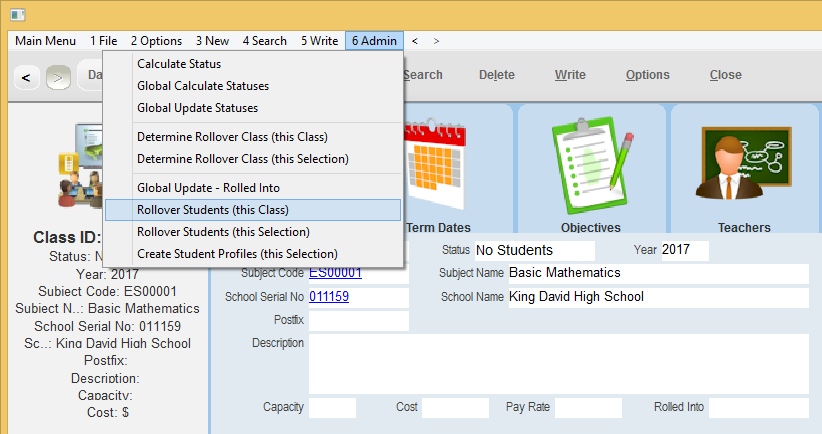Open the Objectives checklist icon
Screen dimensions: 822x434
[590, 165]
